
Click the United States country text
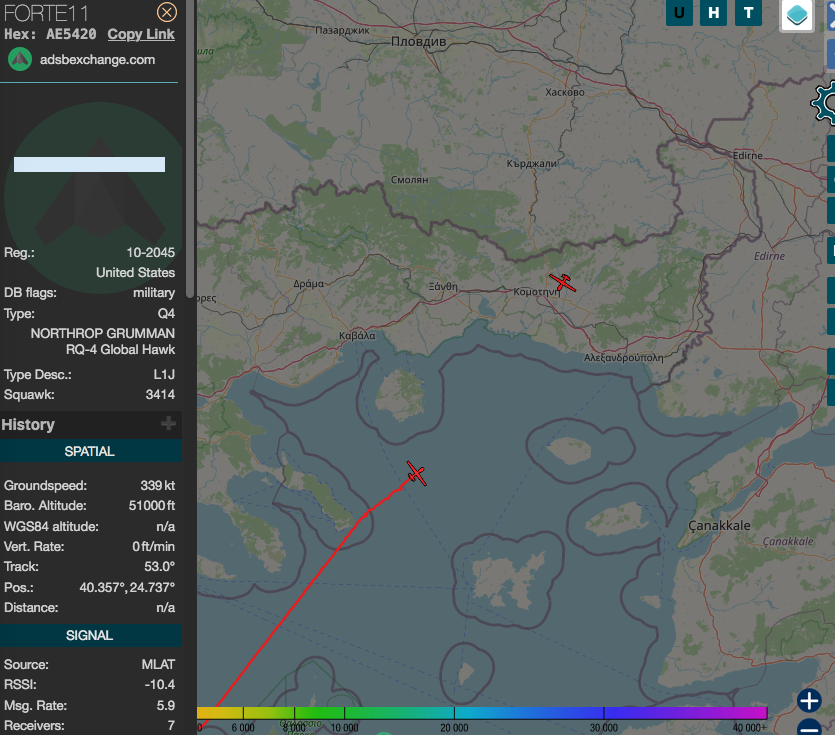coord(135,273)
